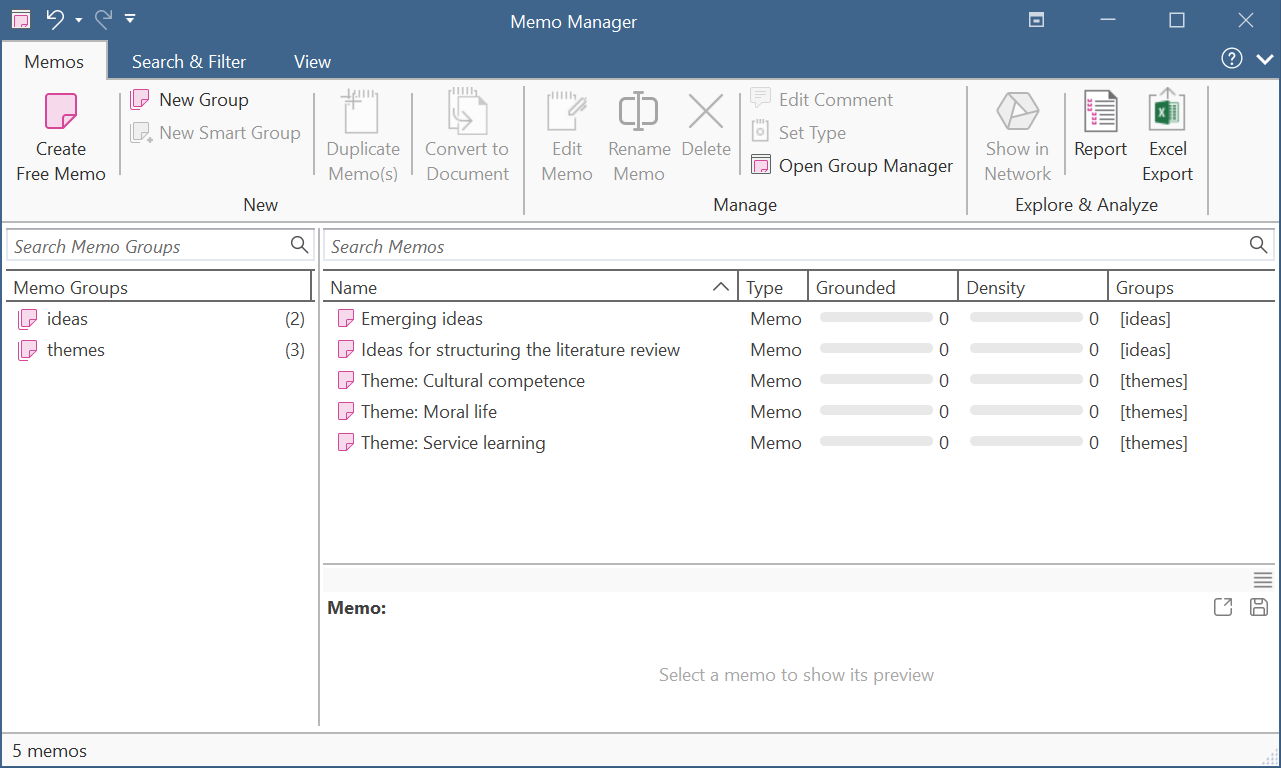Open the Report tool
The width and height of the screenshot is (1281, 768).
pos(1100,112)
